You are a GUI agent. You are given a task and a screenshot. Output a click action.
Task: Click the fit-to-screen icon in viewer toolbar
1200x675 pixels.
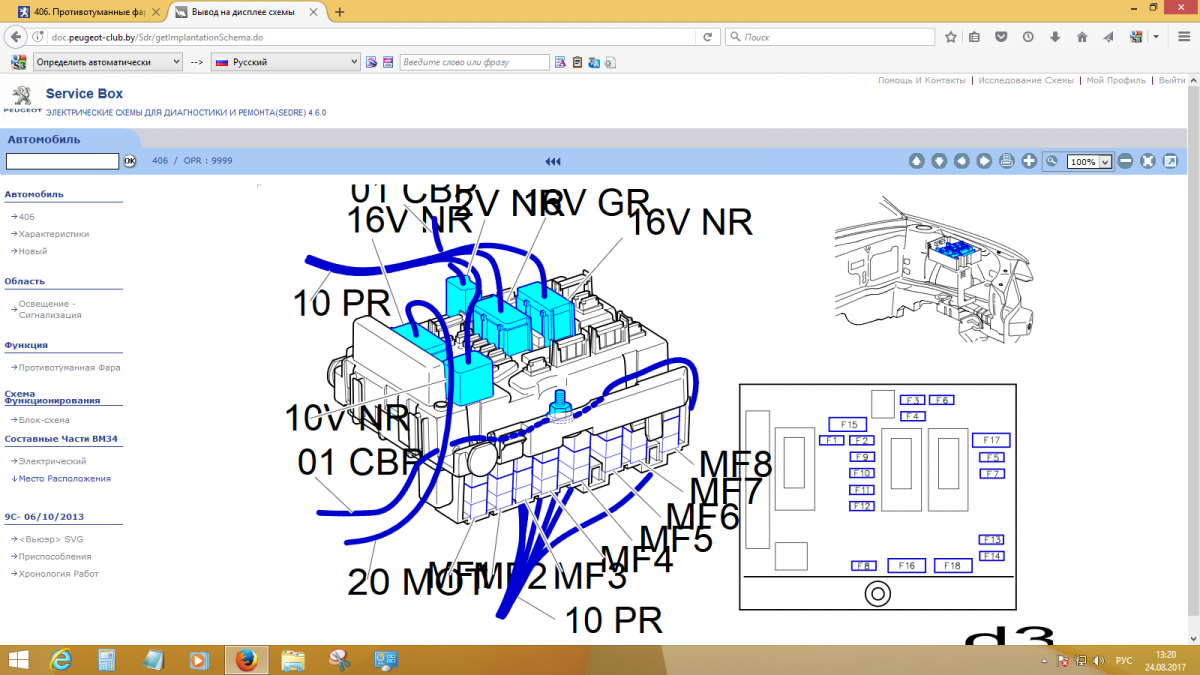pos(1147,161)
